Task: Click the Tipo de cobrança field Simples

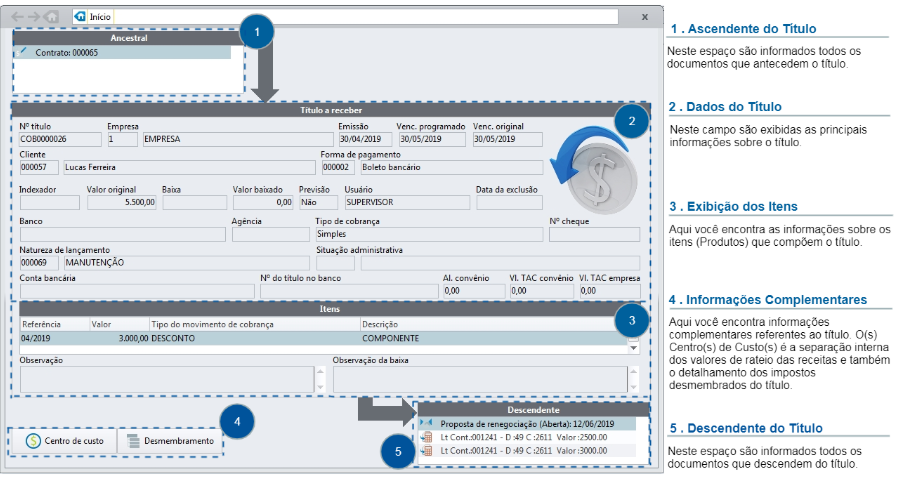Action: coord(429,235)
